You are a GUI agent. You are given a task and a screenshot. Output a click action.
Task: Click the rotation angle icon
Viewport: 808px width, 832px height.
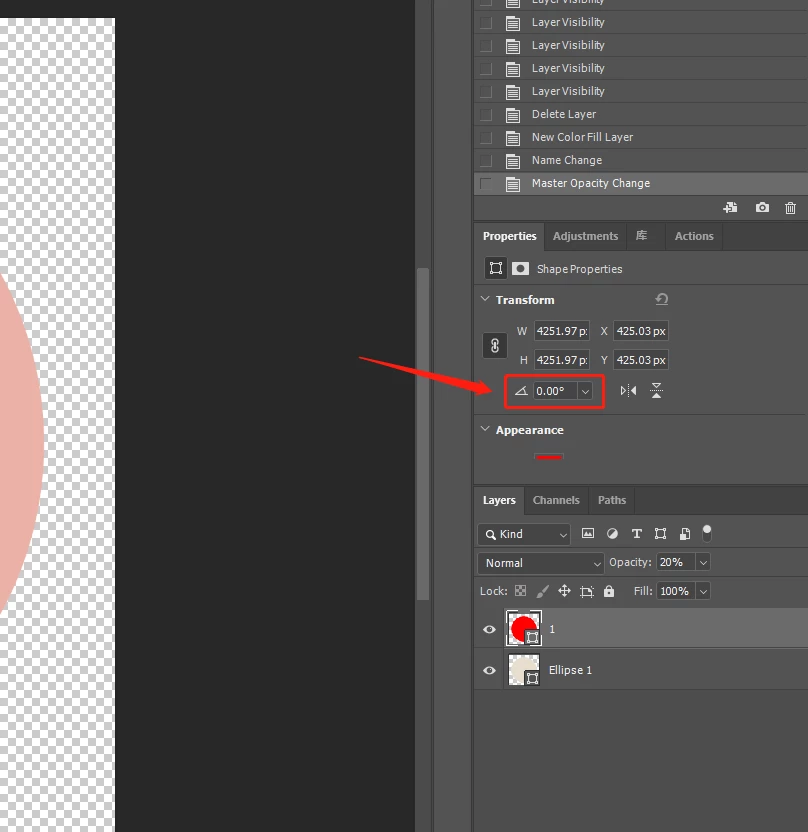[521, 391]
